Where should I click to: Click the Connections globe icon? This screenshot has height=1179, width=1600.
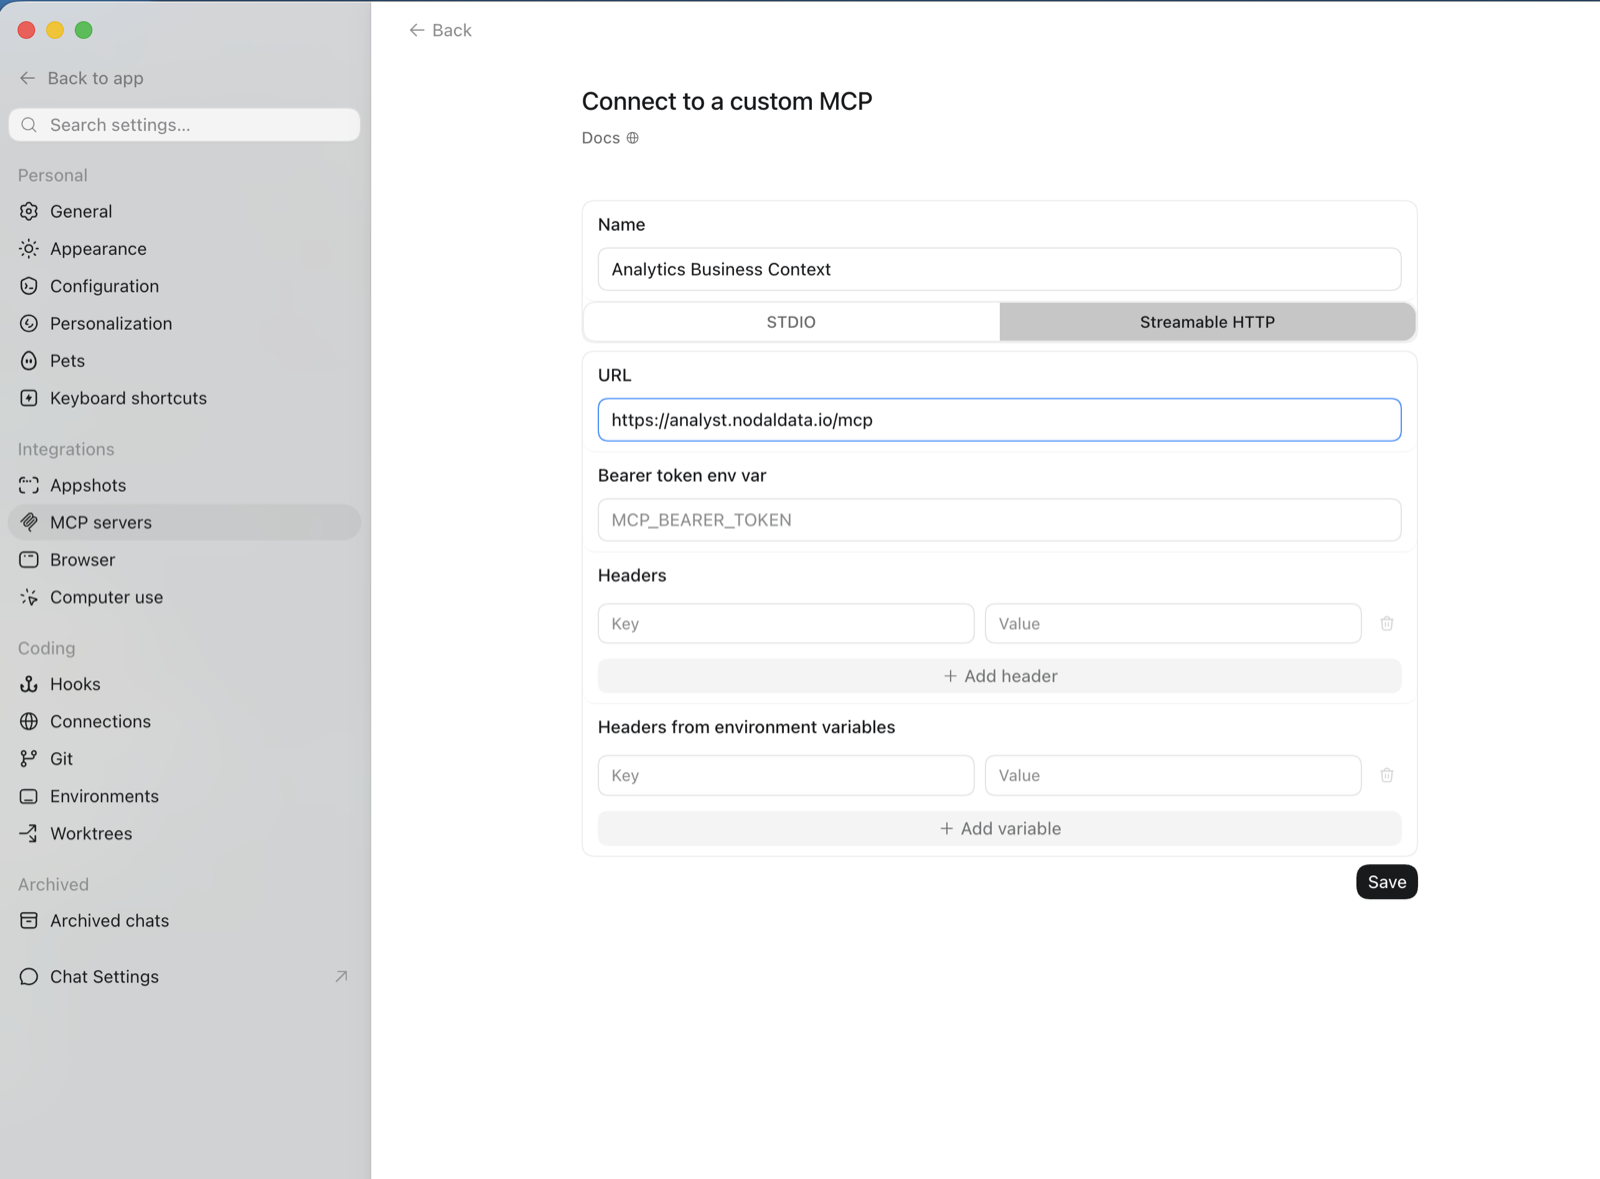[29, 721]
